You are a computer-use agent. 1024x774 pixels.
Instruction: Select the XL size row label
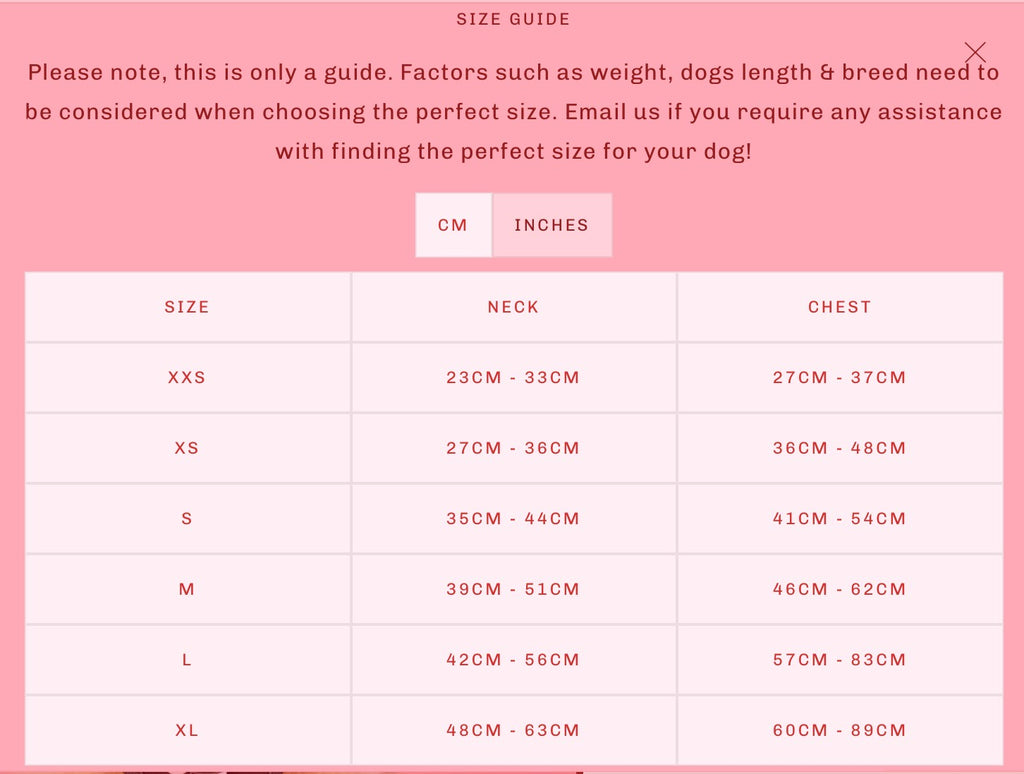click(187, 730)
